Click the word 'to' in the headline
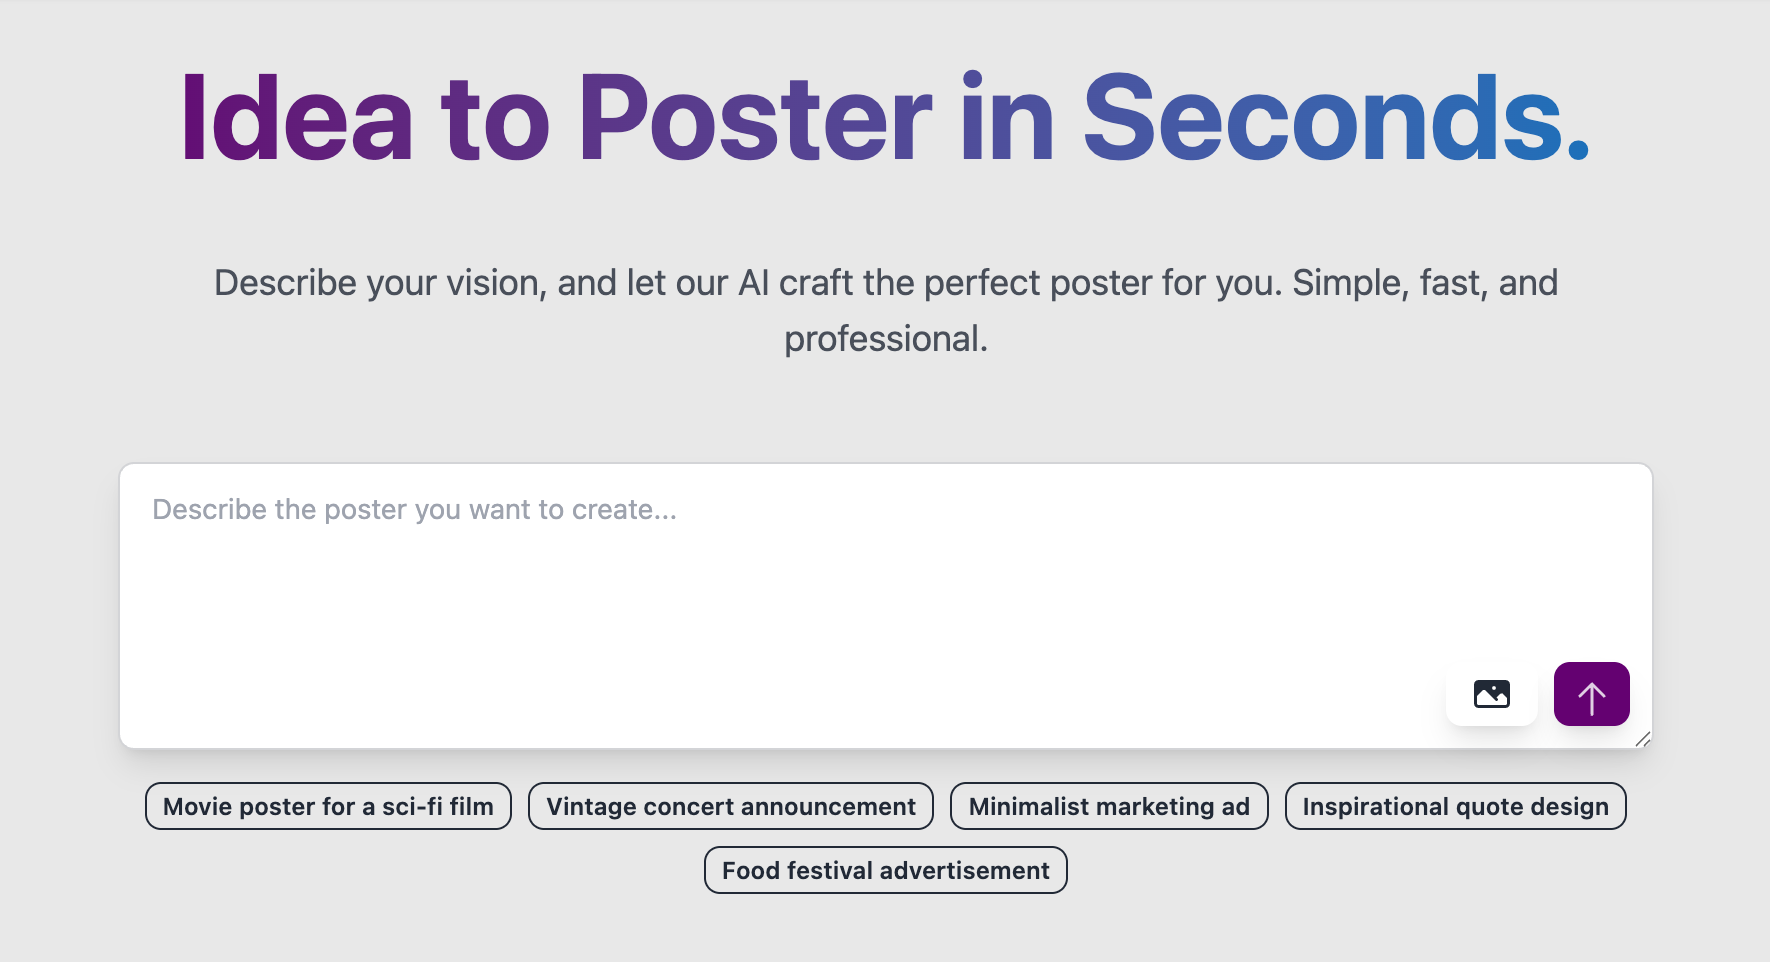The height and width of the screenshot is (962, 1770). click(x=495, y=119)
